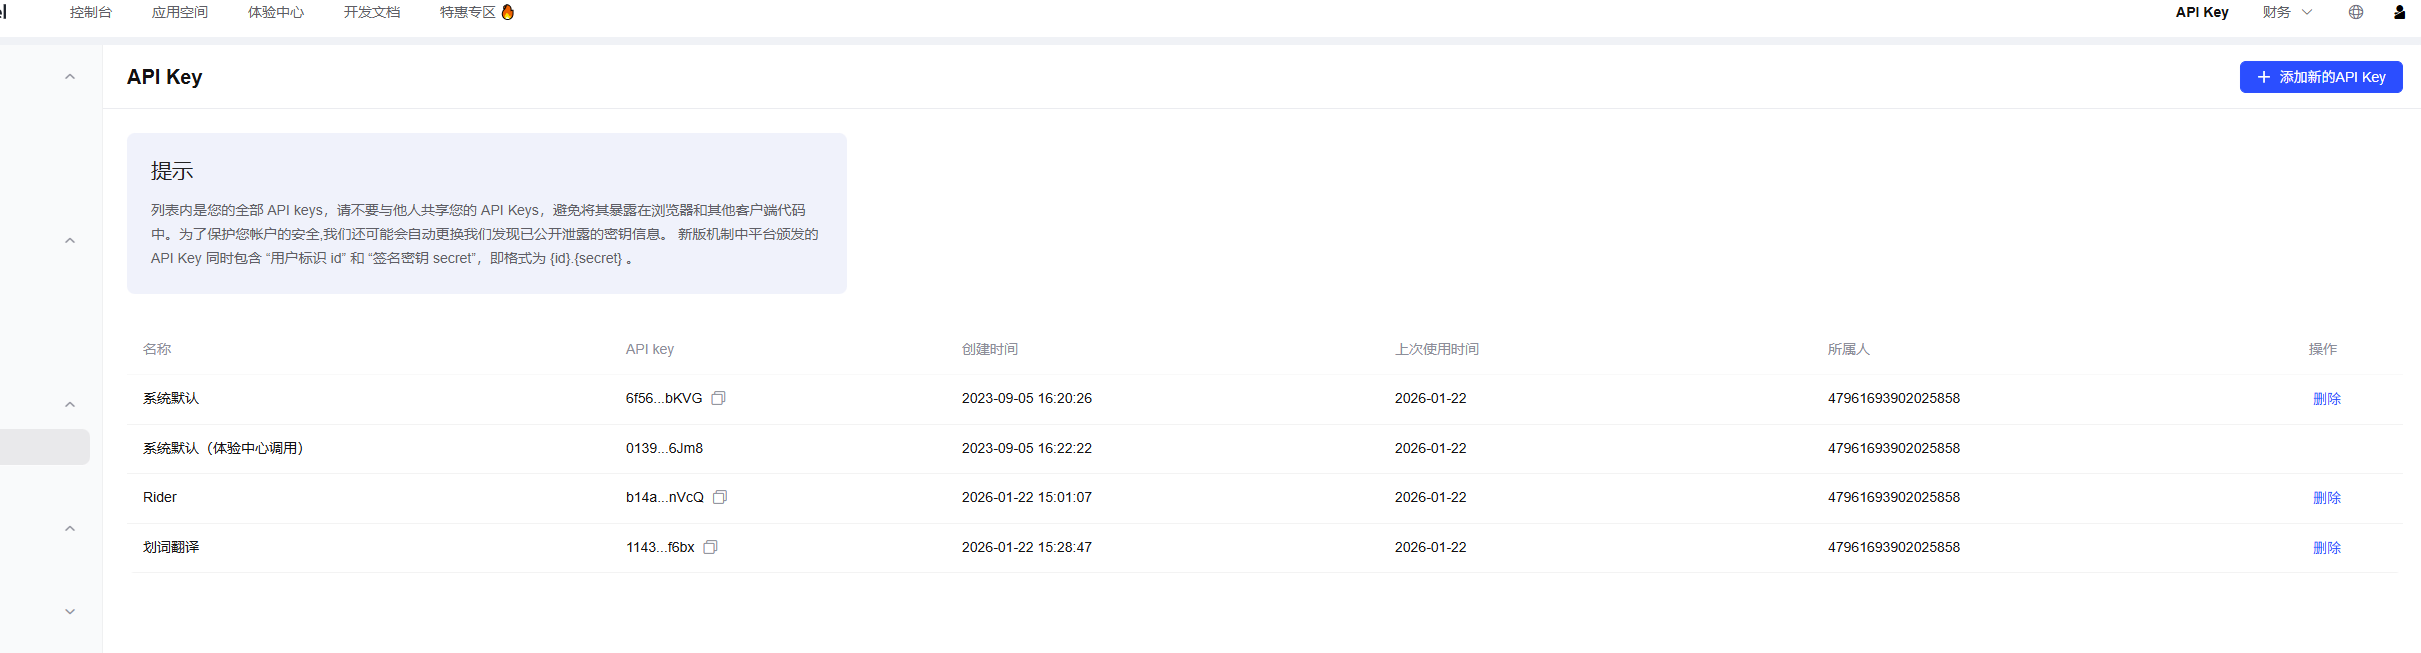Click creation time 2023-09-05 16:20:26

[x=1027, y=398]
